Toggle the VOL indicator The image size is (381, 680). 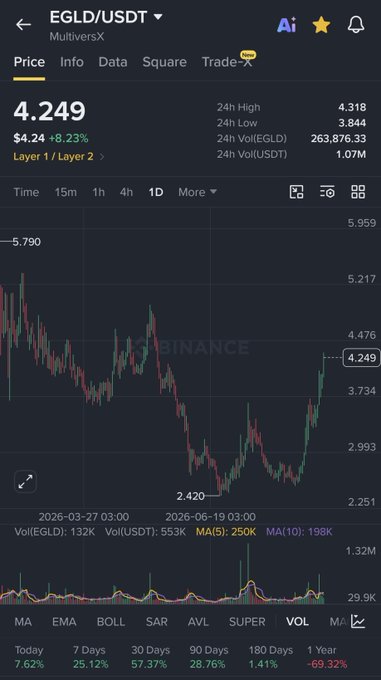point(297,622)
